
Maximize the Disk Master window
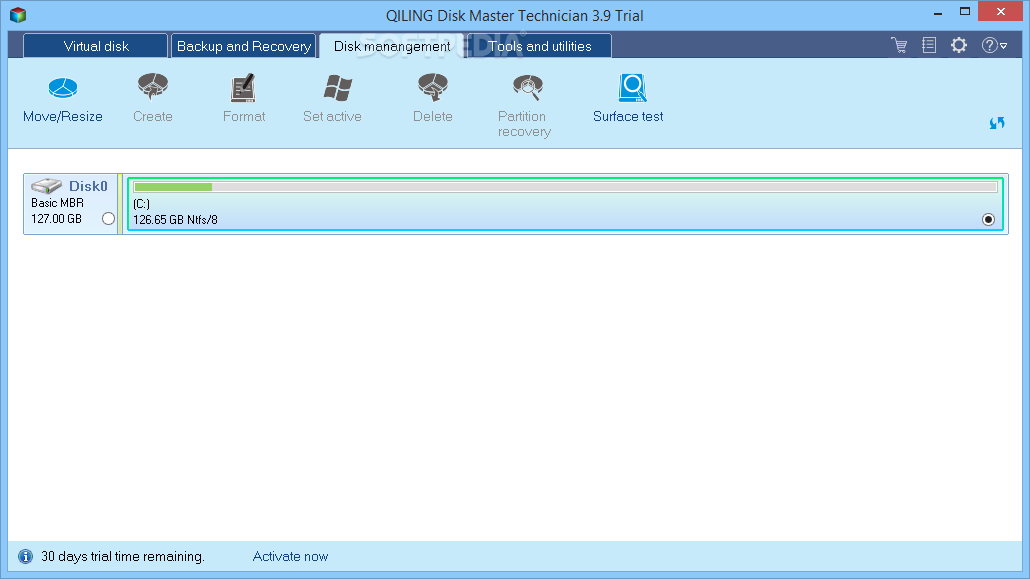click(x=965, y=12)
